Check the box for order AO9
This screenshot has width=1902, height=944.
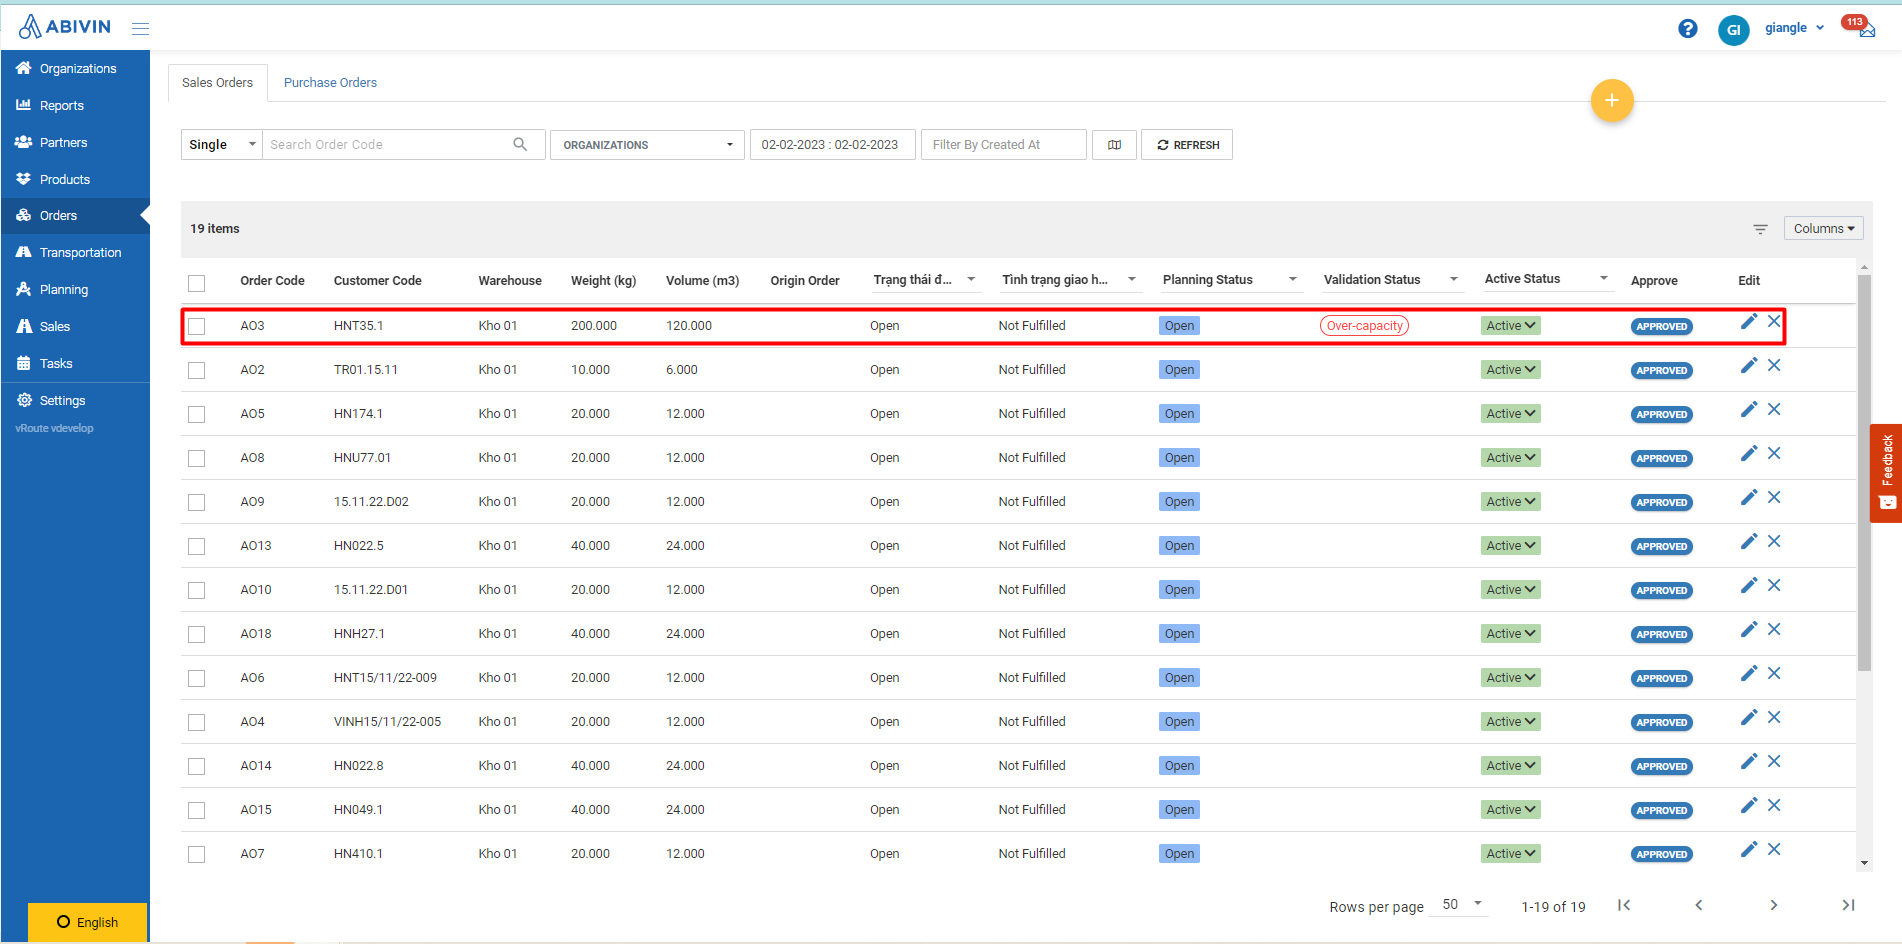(197, 502)
